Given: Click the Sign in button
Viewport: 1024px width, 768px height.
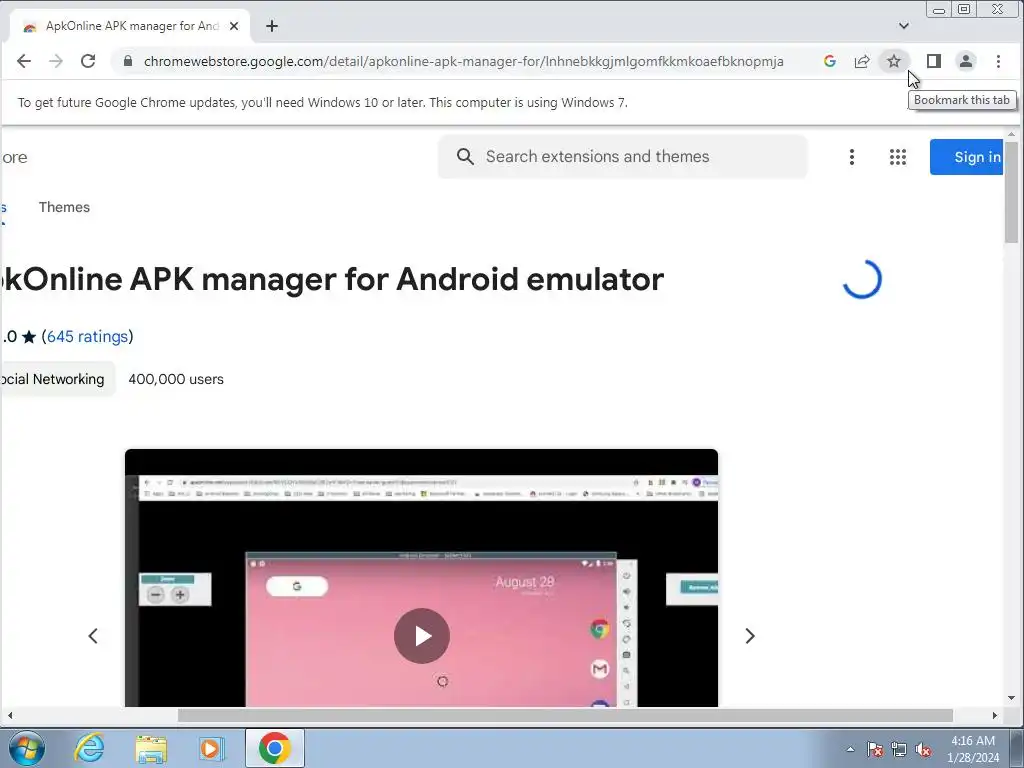Looking at the screenshot, I should click(x=967, y=157).
